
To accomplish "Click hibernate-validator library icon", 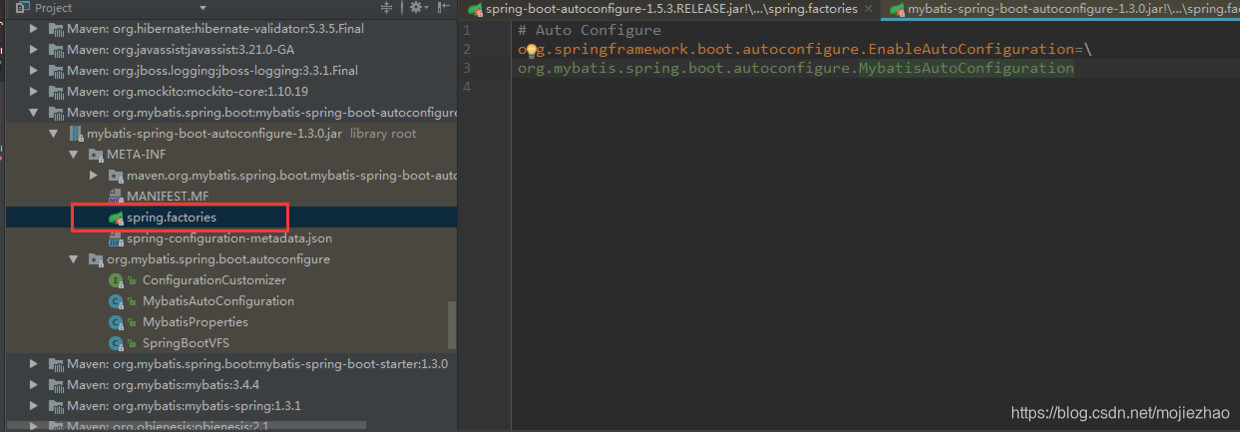I will coord(56,28).
